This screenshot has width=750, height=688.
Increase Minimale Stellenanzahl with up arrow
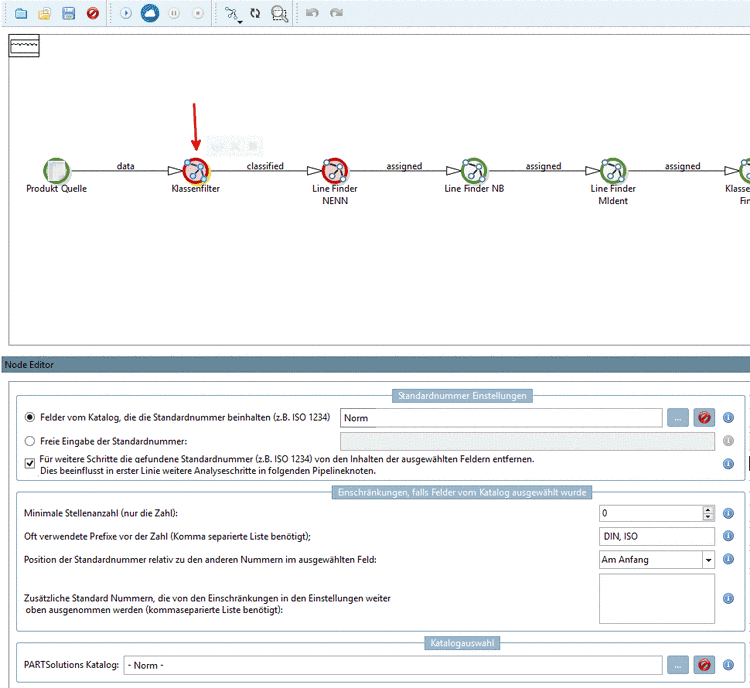[708, 509]
